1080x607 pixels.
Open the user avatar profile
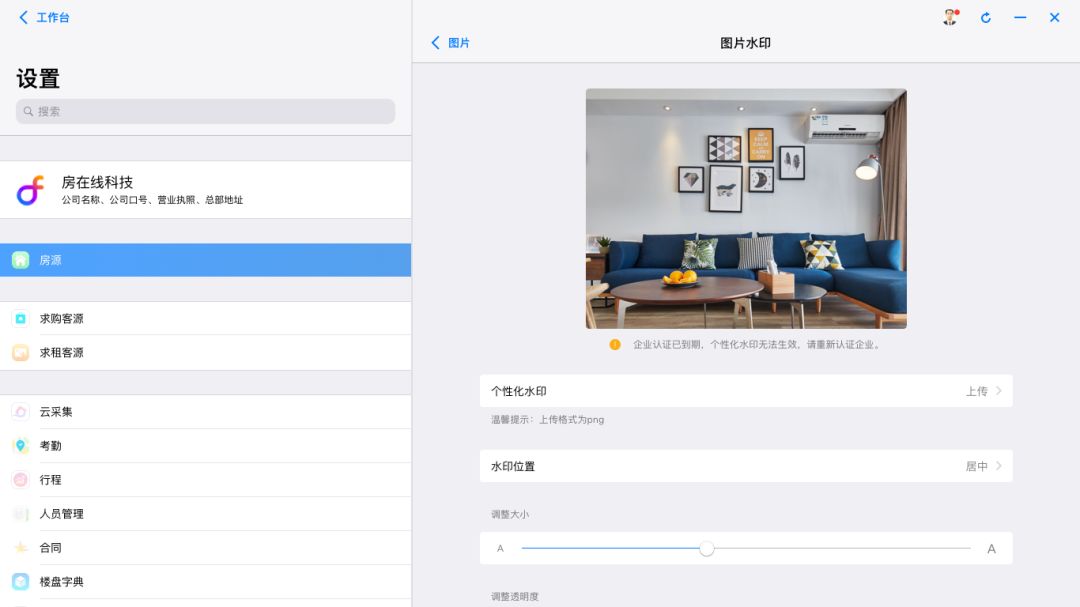tap(950, 17)
